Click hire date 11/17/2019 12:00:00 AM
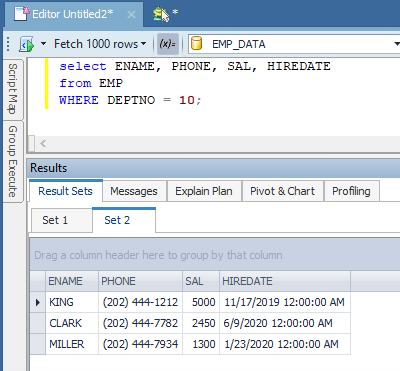The height and width of the screenshot is (371, 400). pos(285,302)
